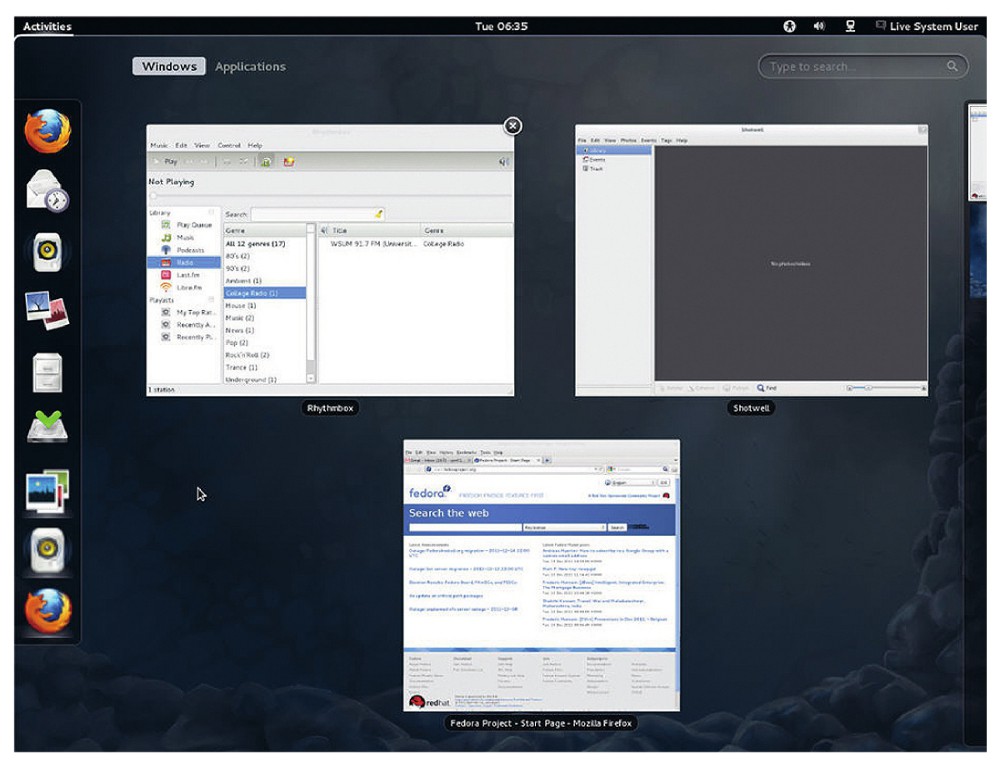Click the volume speaker icon in top bar
This screenshot has width=1000, height=770.
pyautogui.click(x=819, y=27)
